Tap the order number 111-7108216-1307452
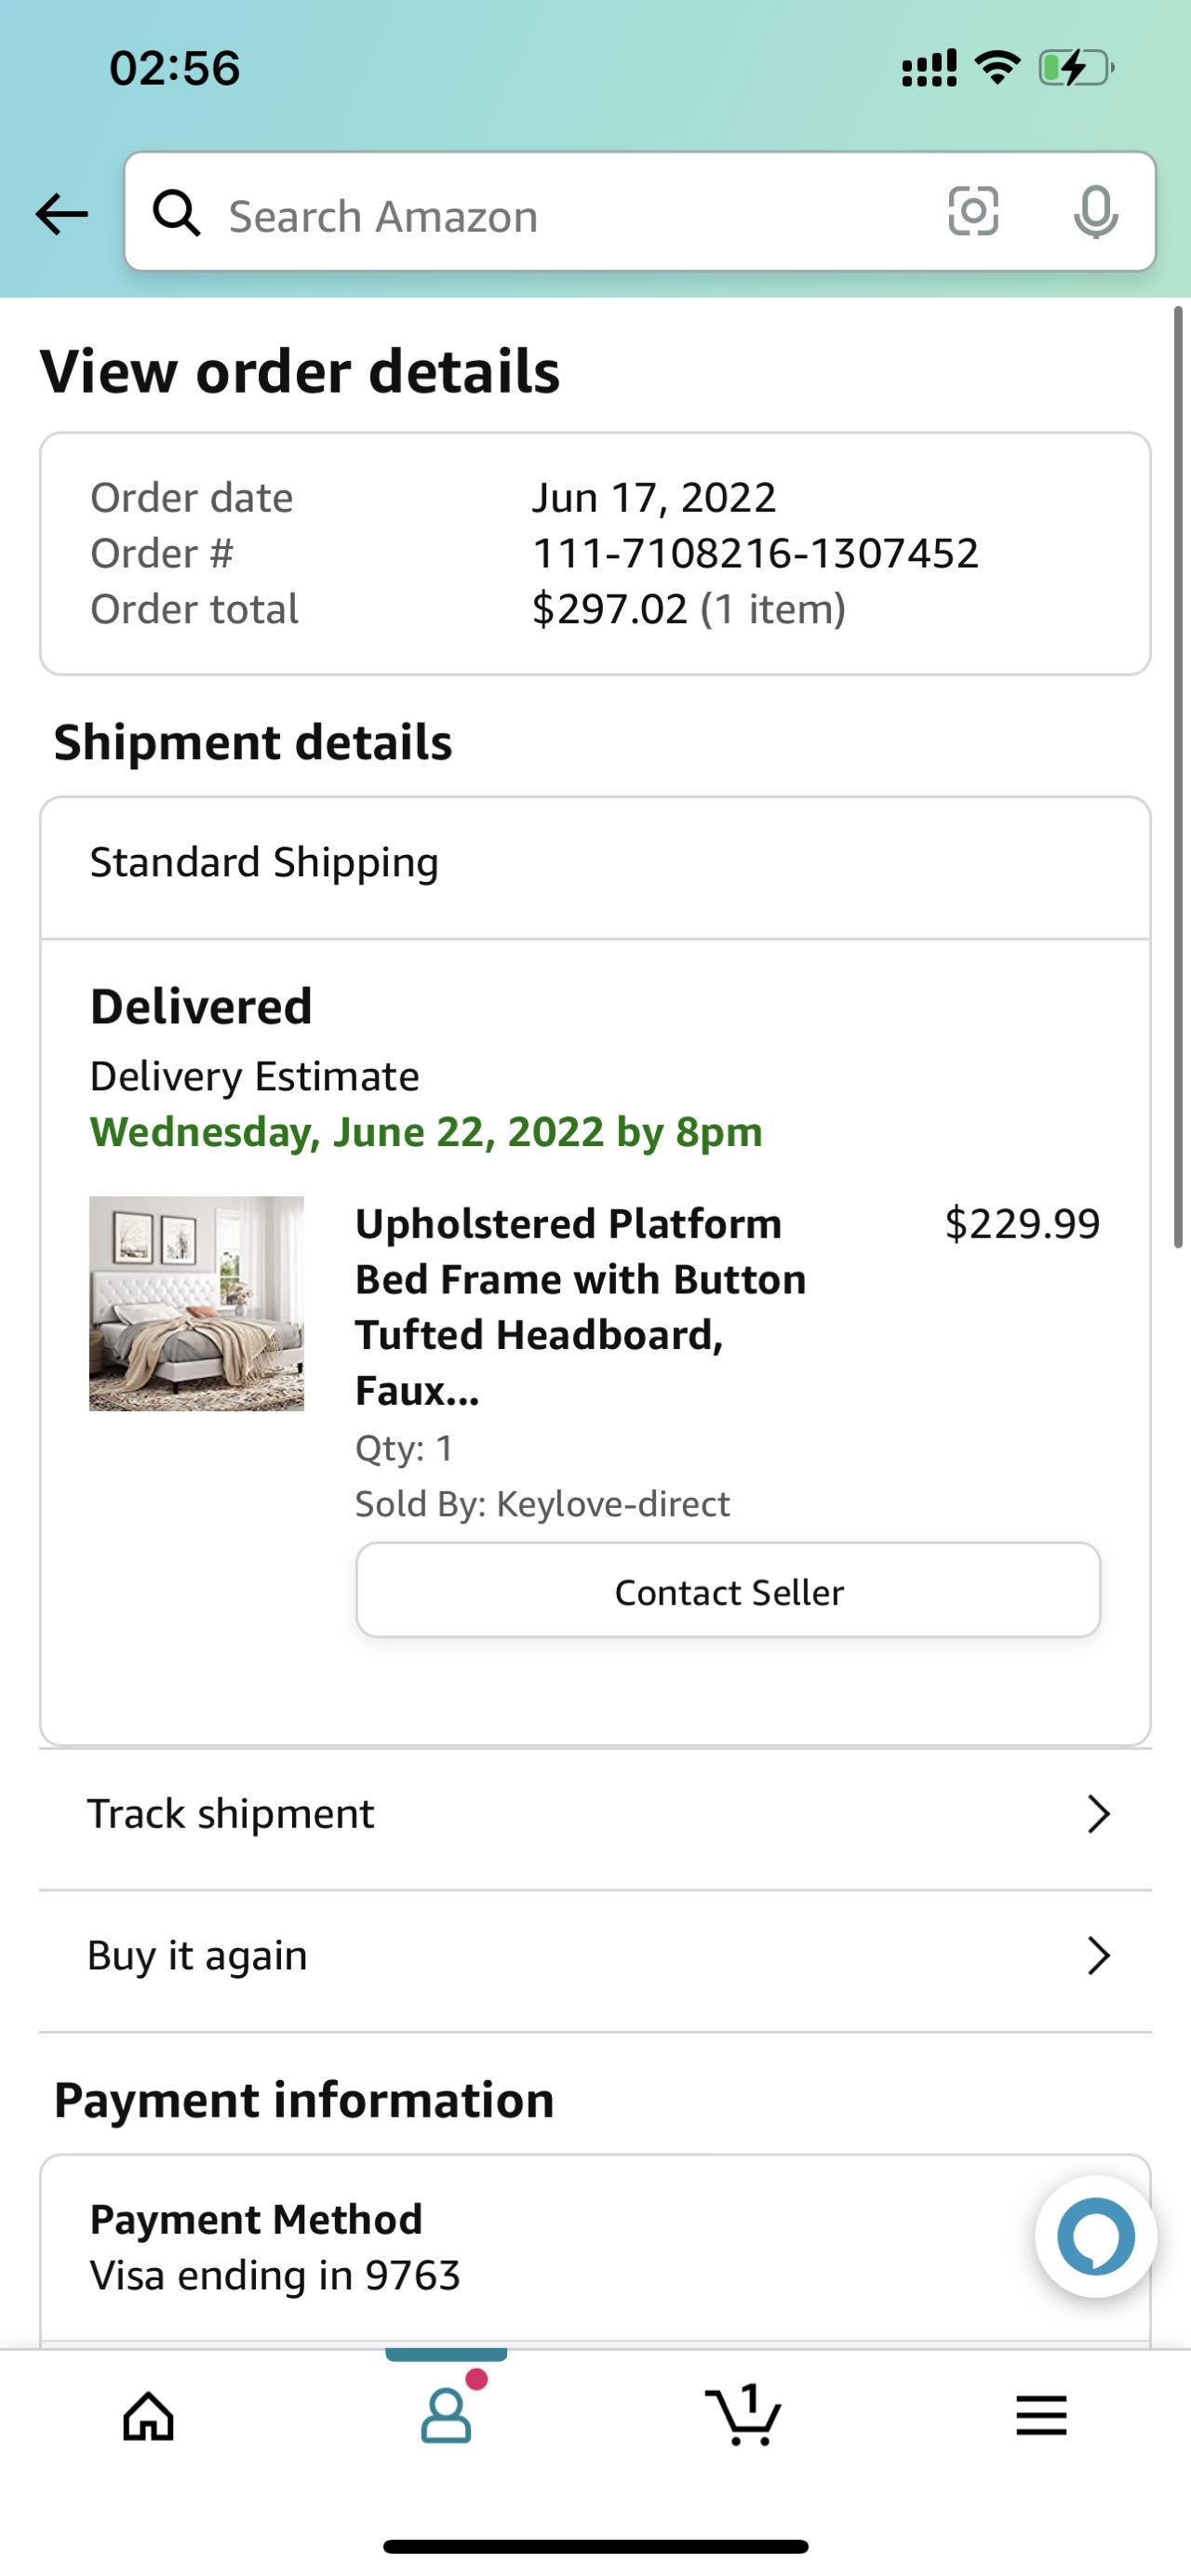This screenshot has height=2576, width=1191. click(755, 553)
